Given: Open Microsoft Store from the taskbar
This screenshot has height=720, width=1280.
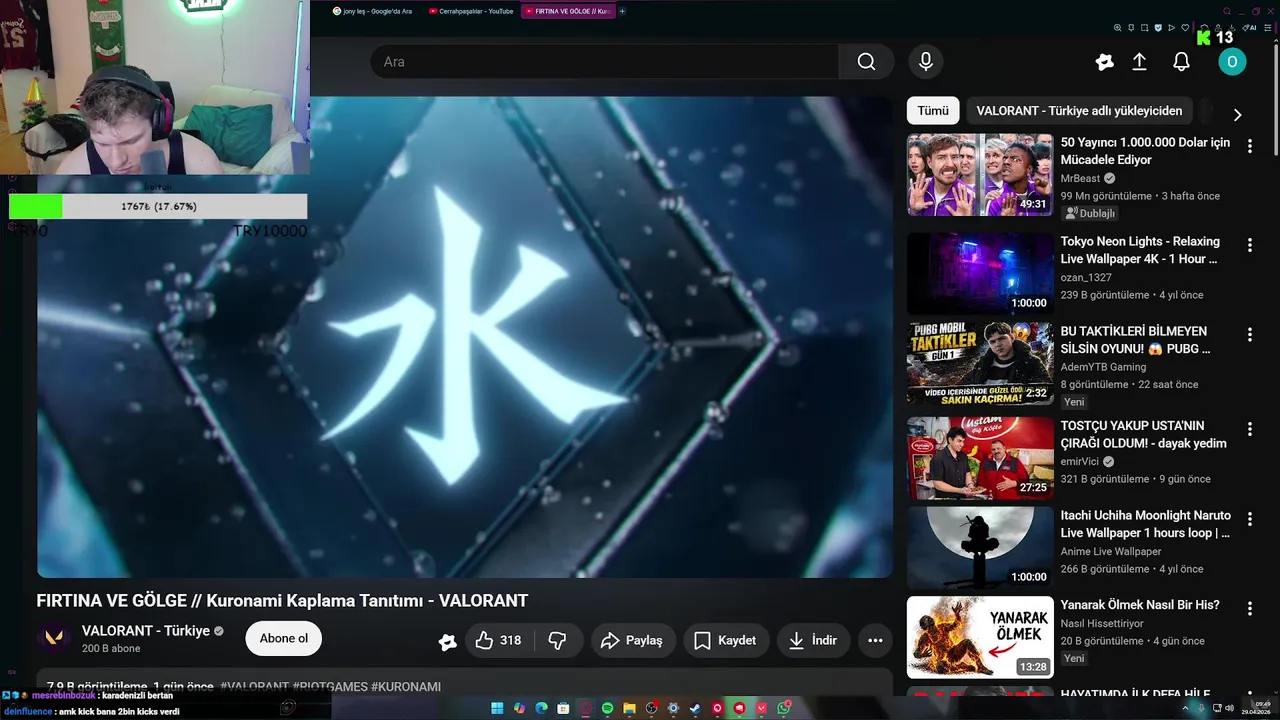Looking at the screenshot, I should [563, 708].
